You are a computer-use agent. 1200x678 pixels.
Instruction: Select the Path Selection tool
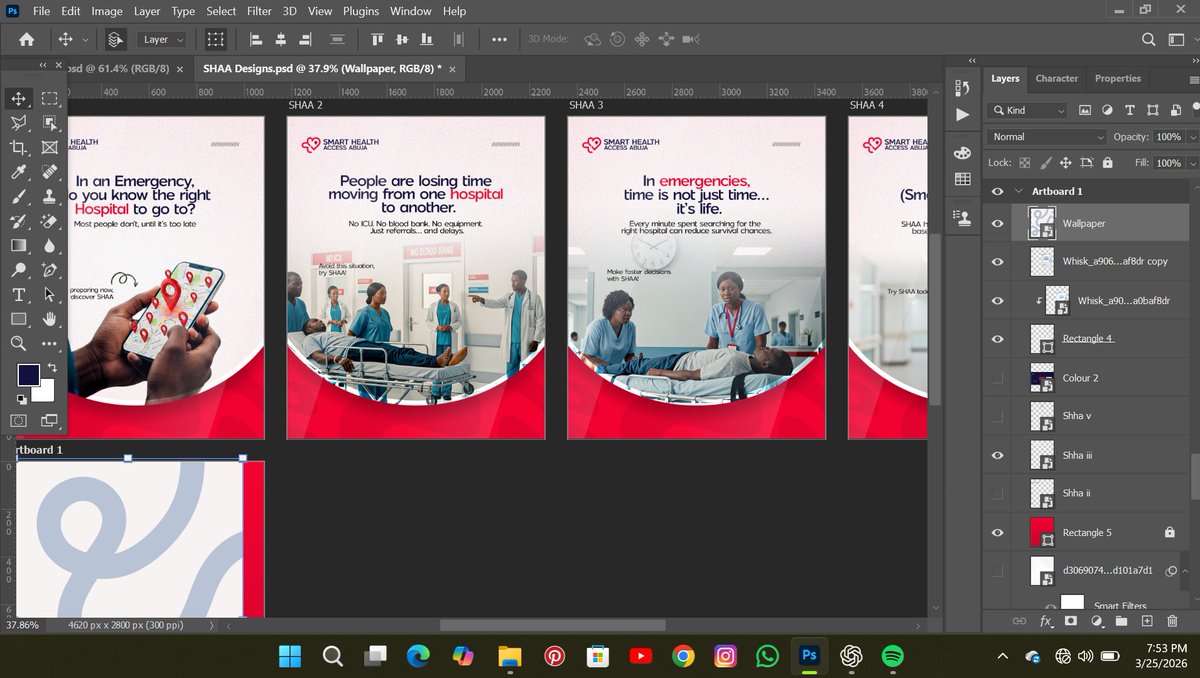coord(50,294)
